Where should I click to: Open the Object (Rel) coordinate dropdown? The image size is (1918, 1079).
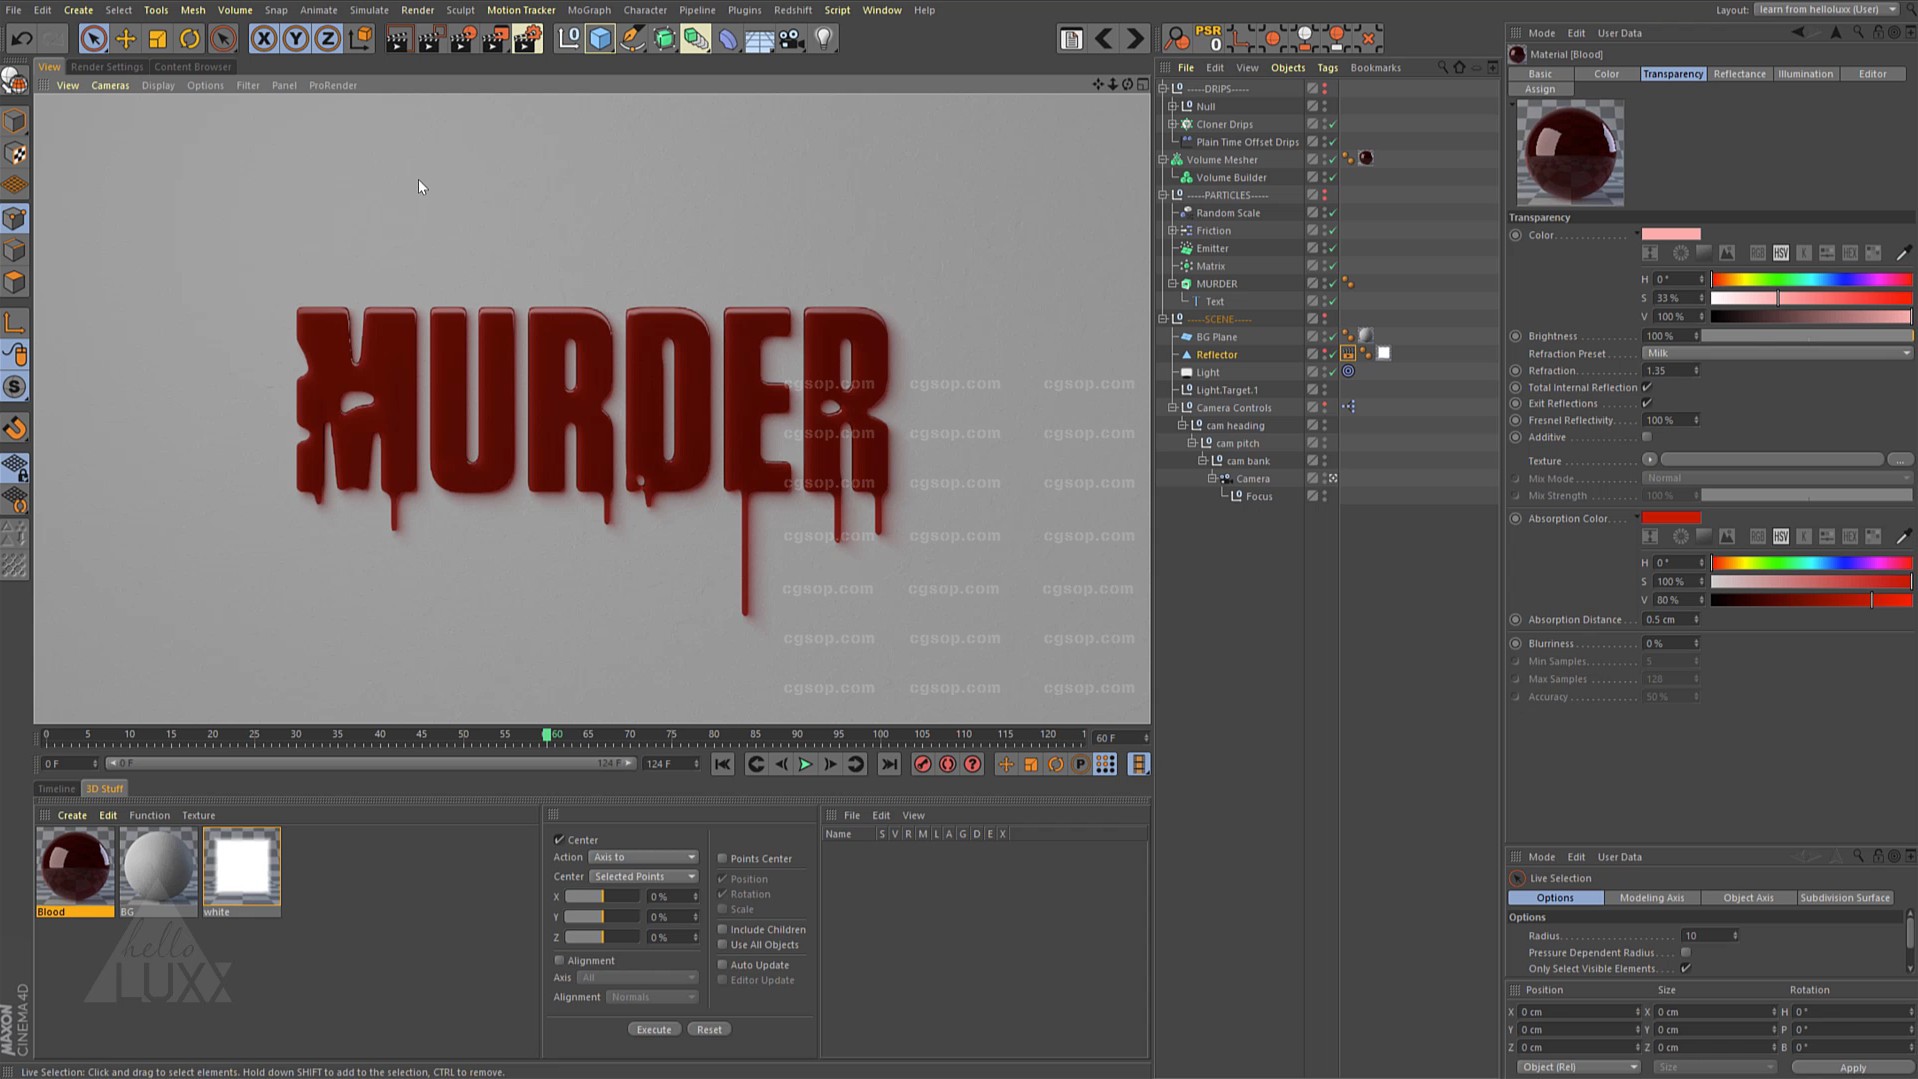tap(1578, 1067)
